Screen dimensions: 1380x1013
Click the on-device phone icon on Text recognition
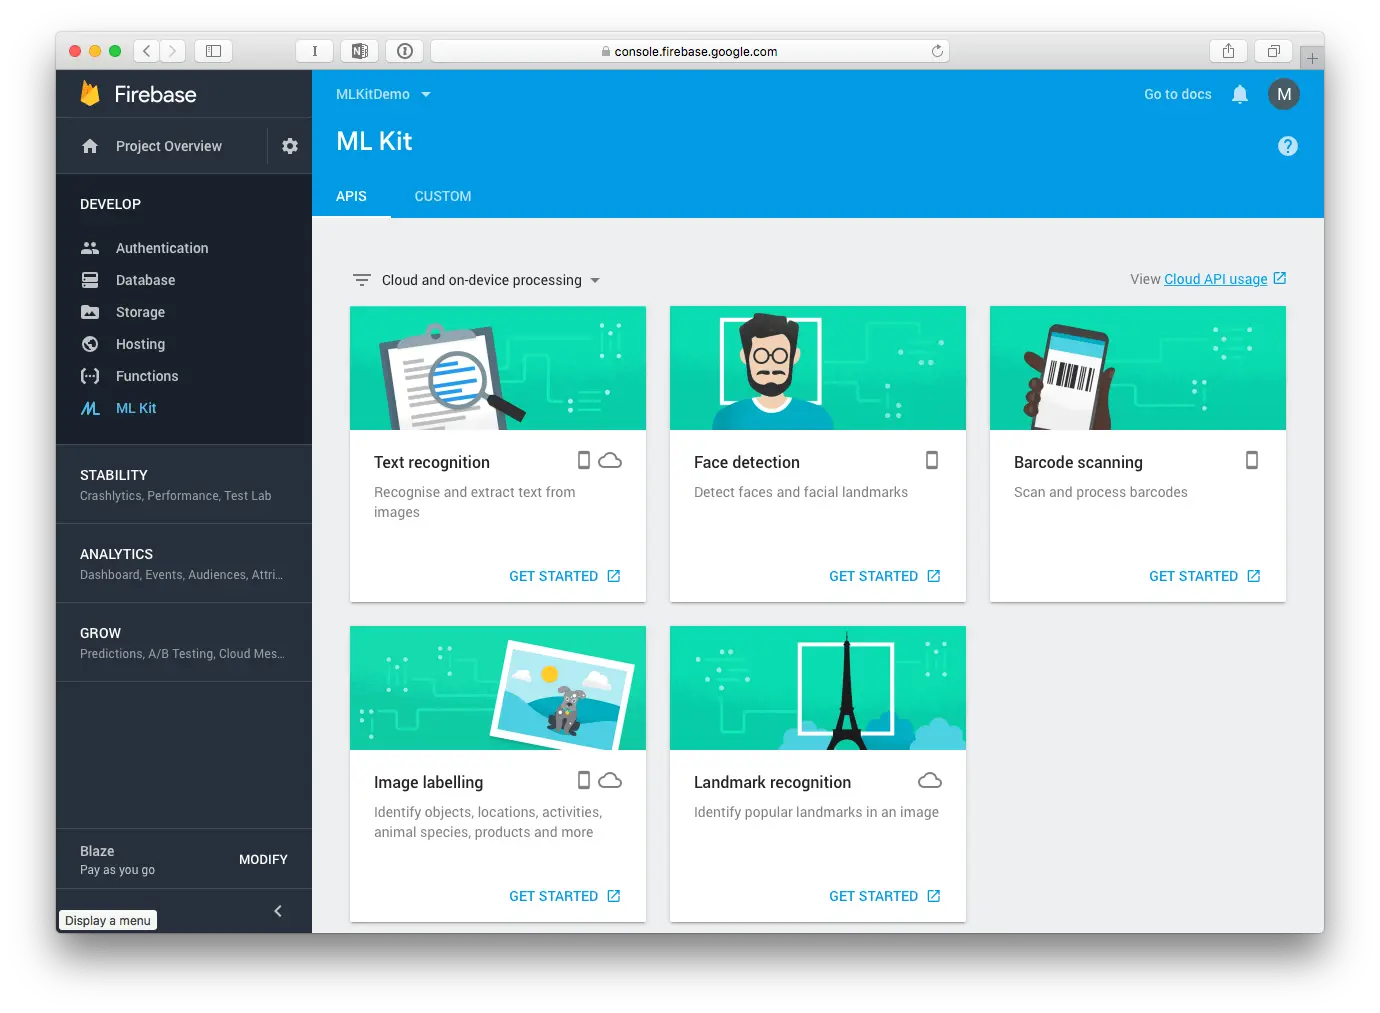point(584,460)
